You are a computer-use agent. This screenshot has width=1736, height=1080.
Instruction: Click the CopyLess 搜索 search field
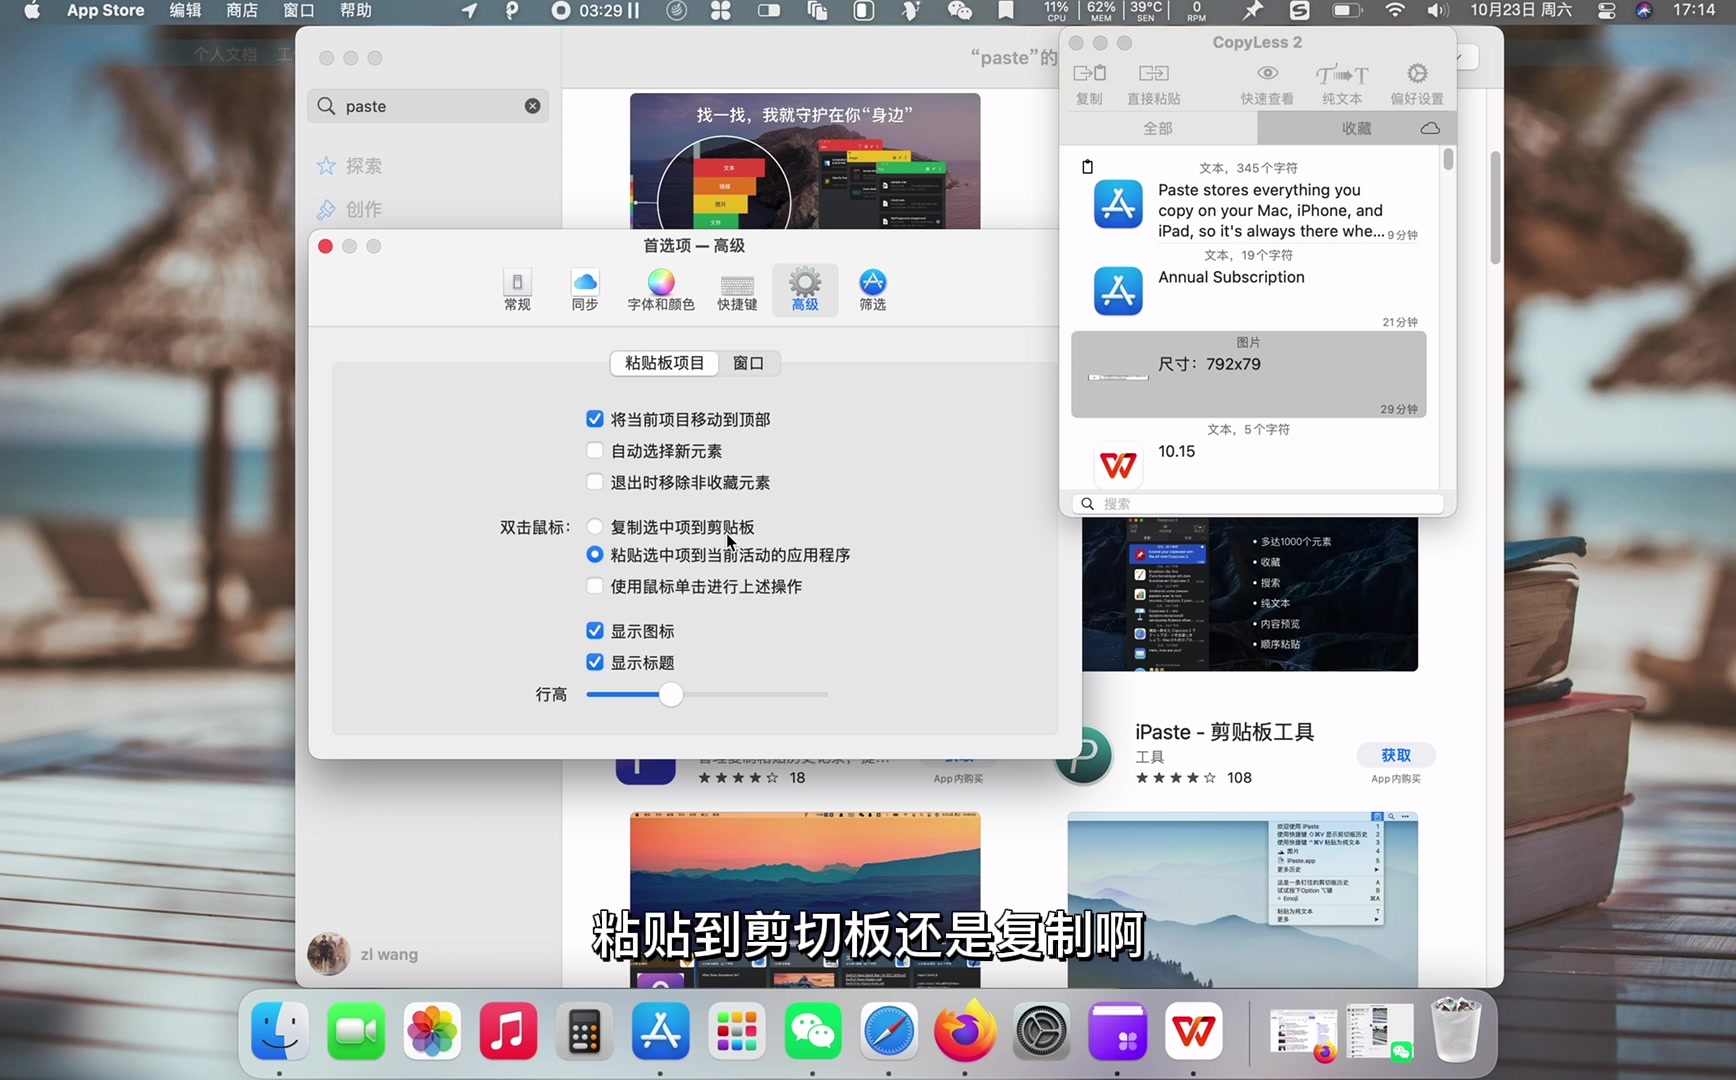tap(1258, 504)
